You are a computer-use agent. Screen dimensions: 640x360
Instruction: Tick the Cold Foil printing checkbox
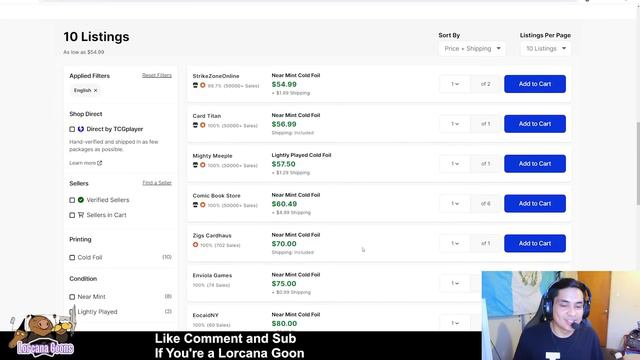click(x=72, y=258)
